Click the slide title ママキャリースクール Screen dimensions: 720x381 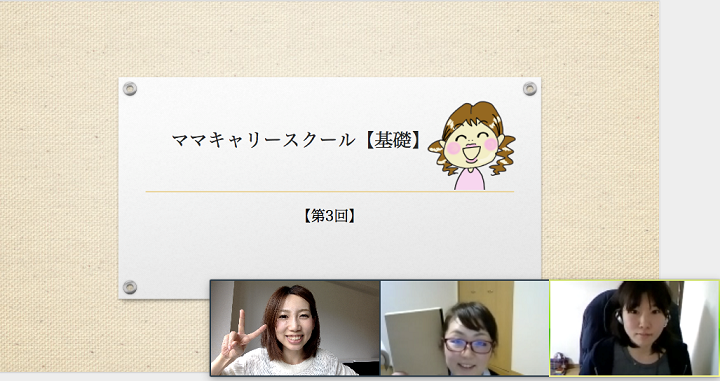[x=264, y=140]
